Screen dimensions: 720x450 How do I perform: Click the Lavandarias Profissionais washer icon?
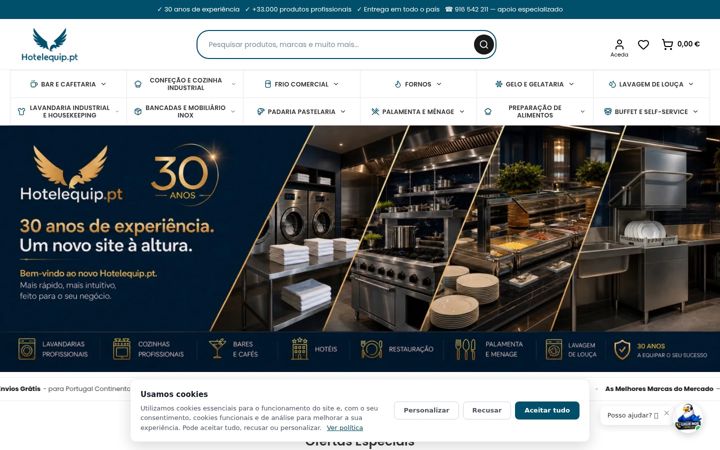coord(27,349)
